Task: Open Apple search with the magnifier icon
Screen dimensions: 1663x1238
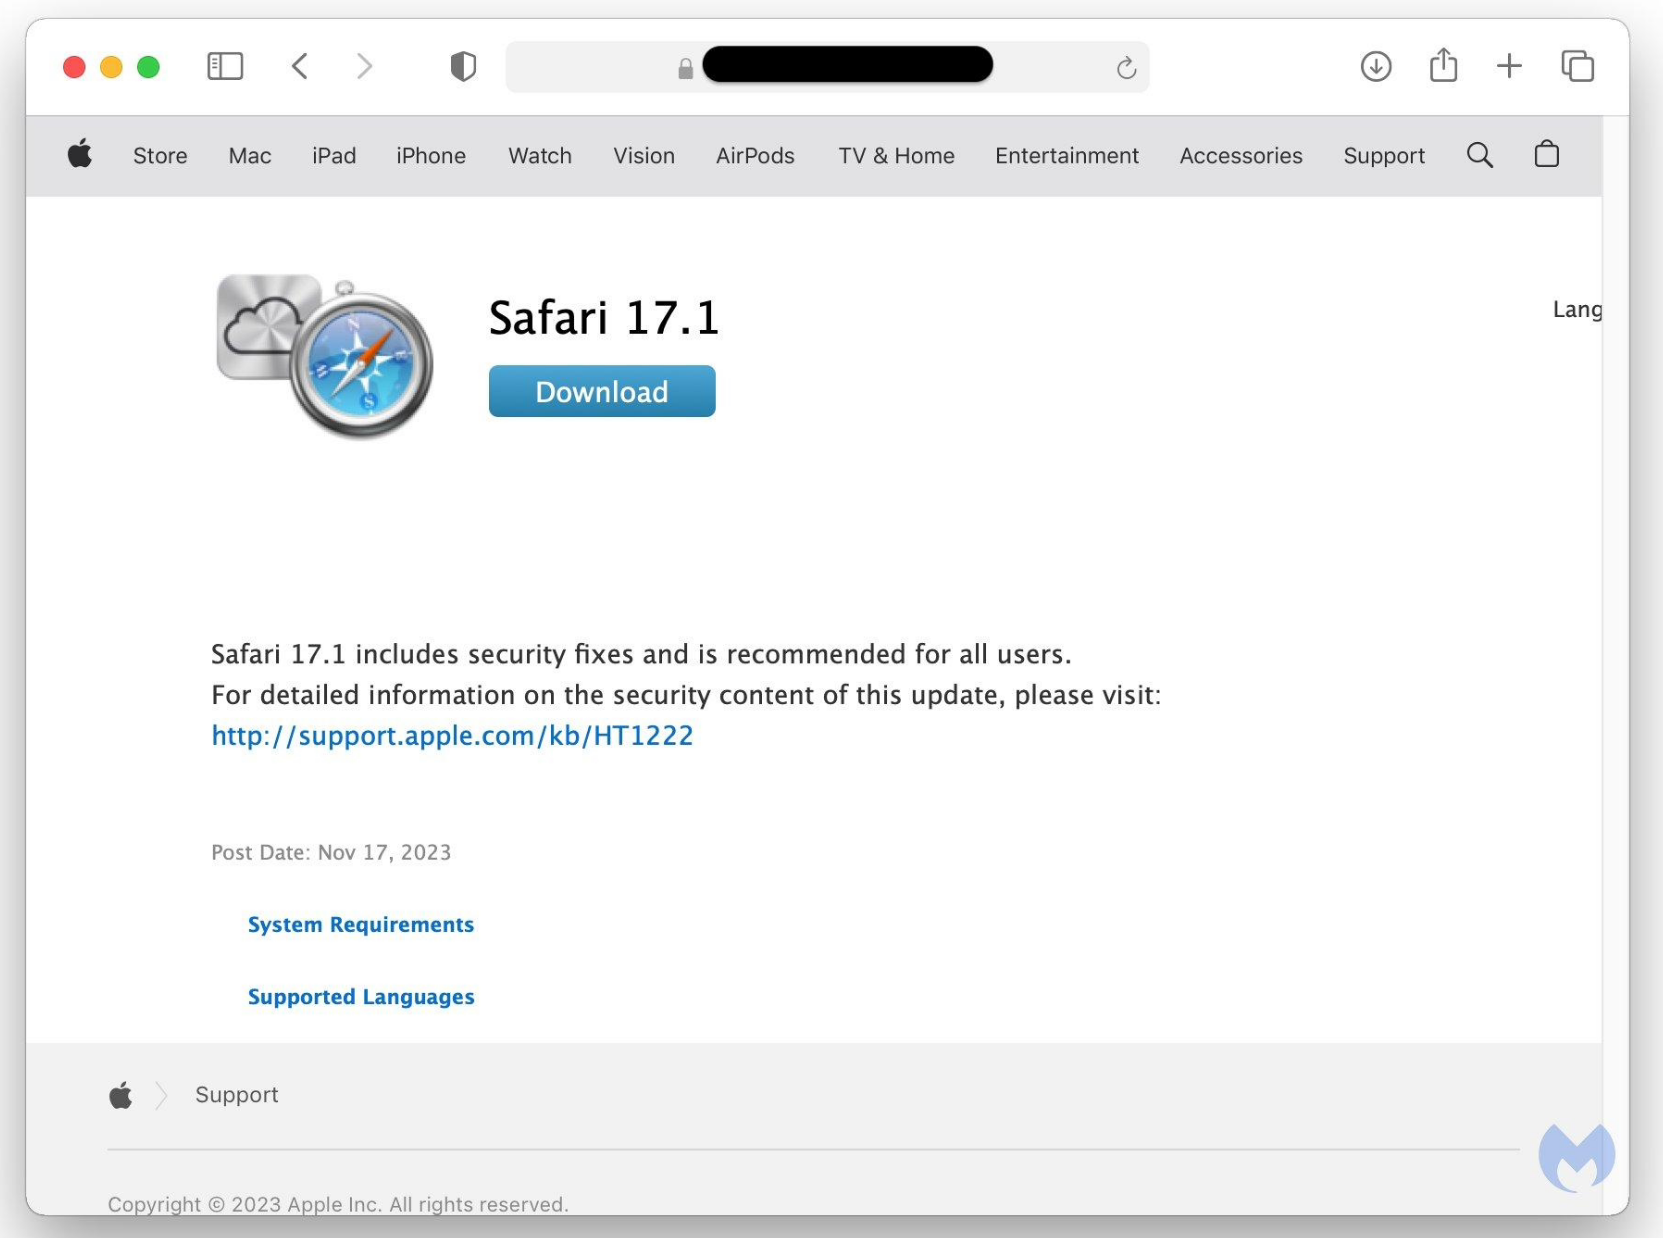Action: [x=1480, y=155]
